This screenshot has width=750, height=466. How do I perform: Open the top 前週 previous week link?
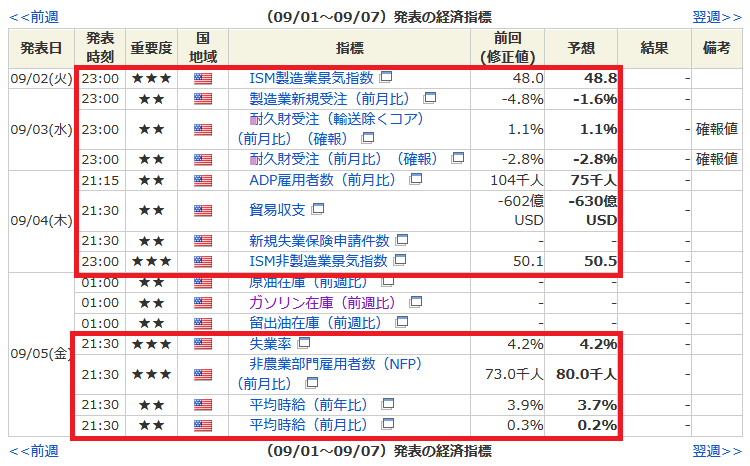tap(33, 17)
